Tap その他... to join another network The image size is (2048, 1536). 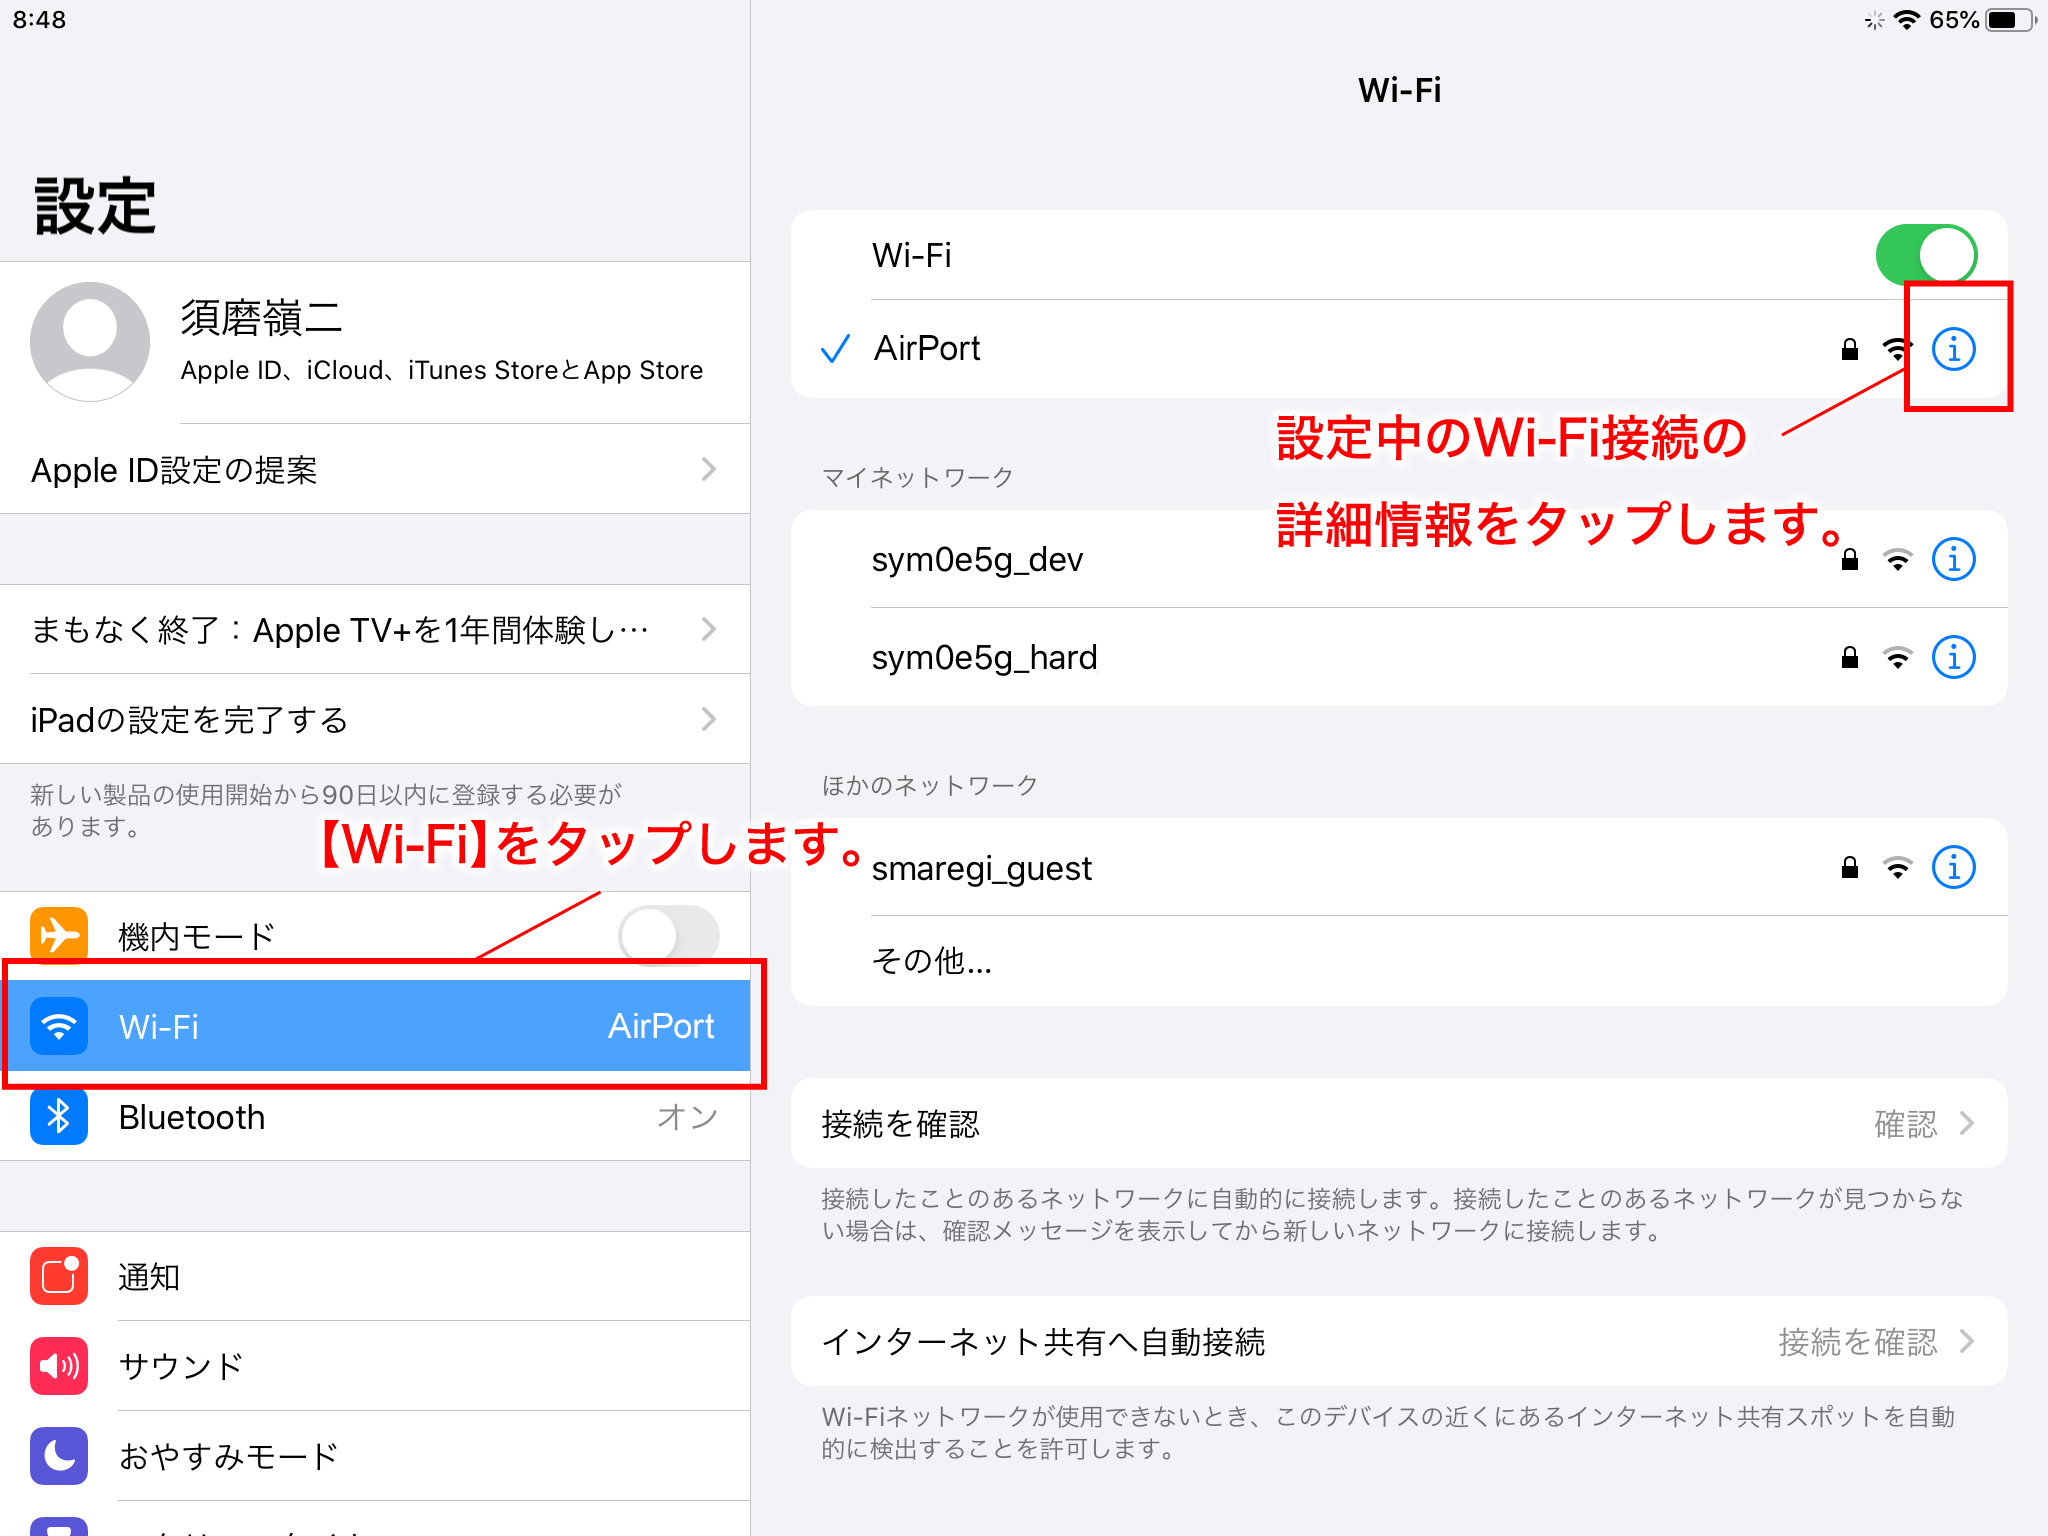932,961
